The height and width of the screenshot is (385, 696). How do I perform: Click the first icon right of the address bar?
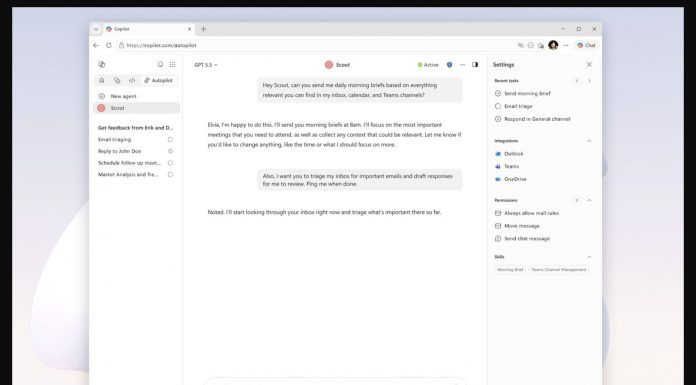point(521,45)
